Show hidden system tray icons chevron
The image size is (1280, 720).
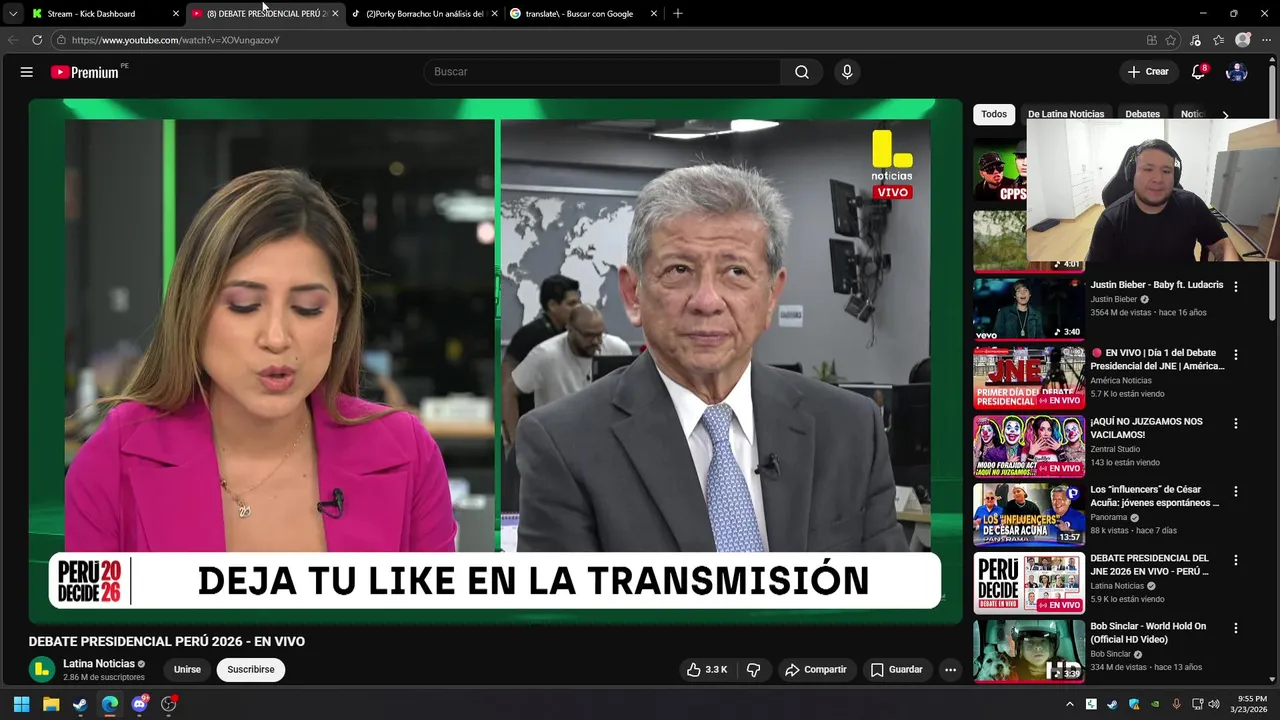pos(1069,704)
